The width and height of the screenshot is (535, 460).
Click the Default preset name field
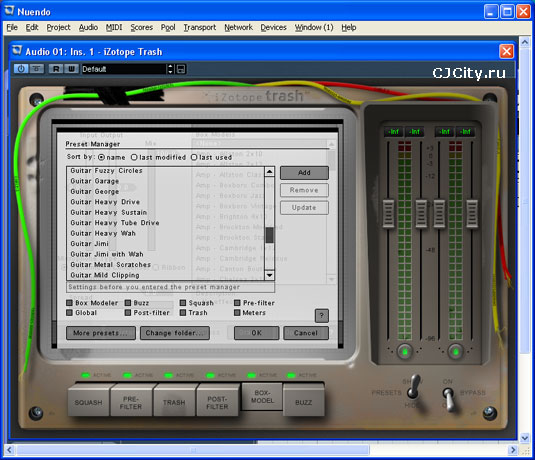[x=124, y=69]
